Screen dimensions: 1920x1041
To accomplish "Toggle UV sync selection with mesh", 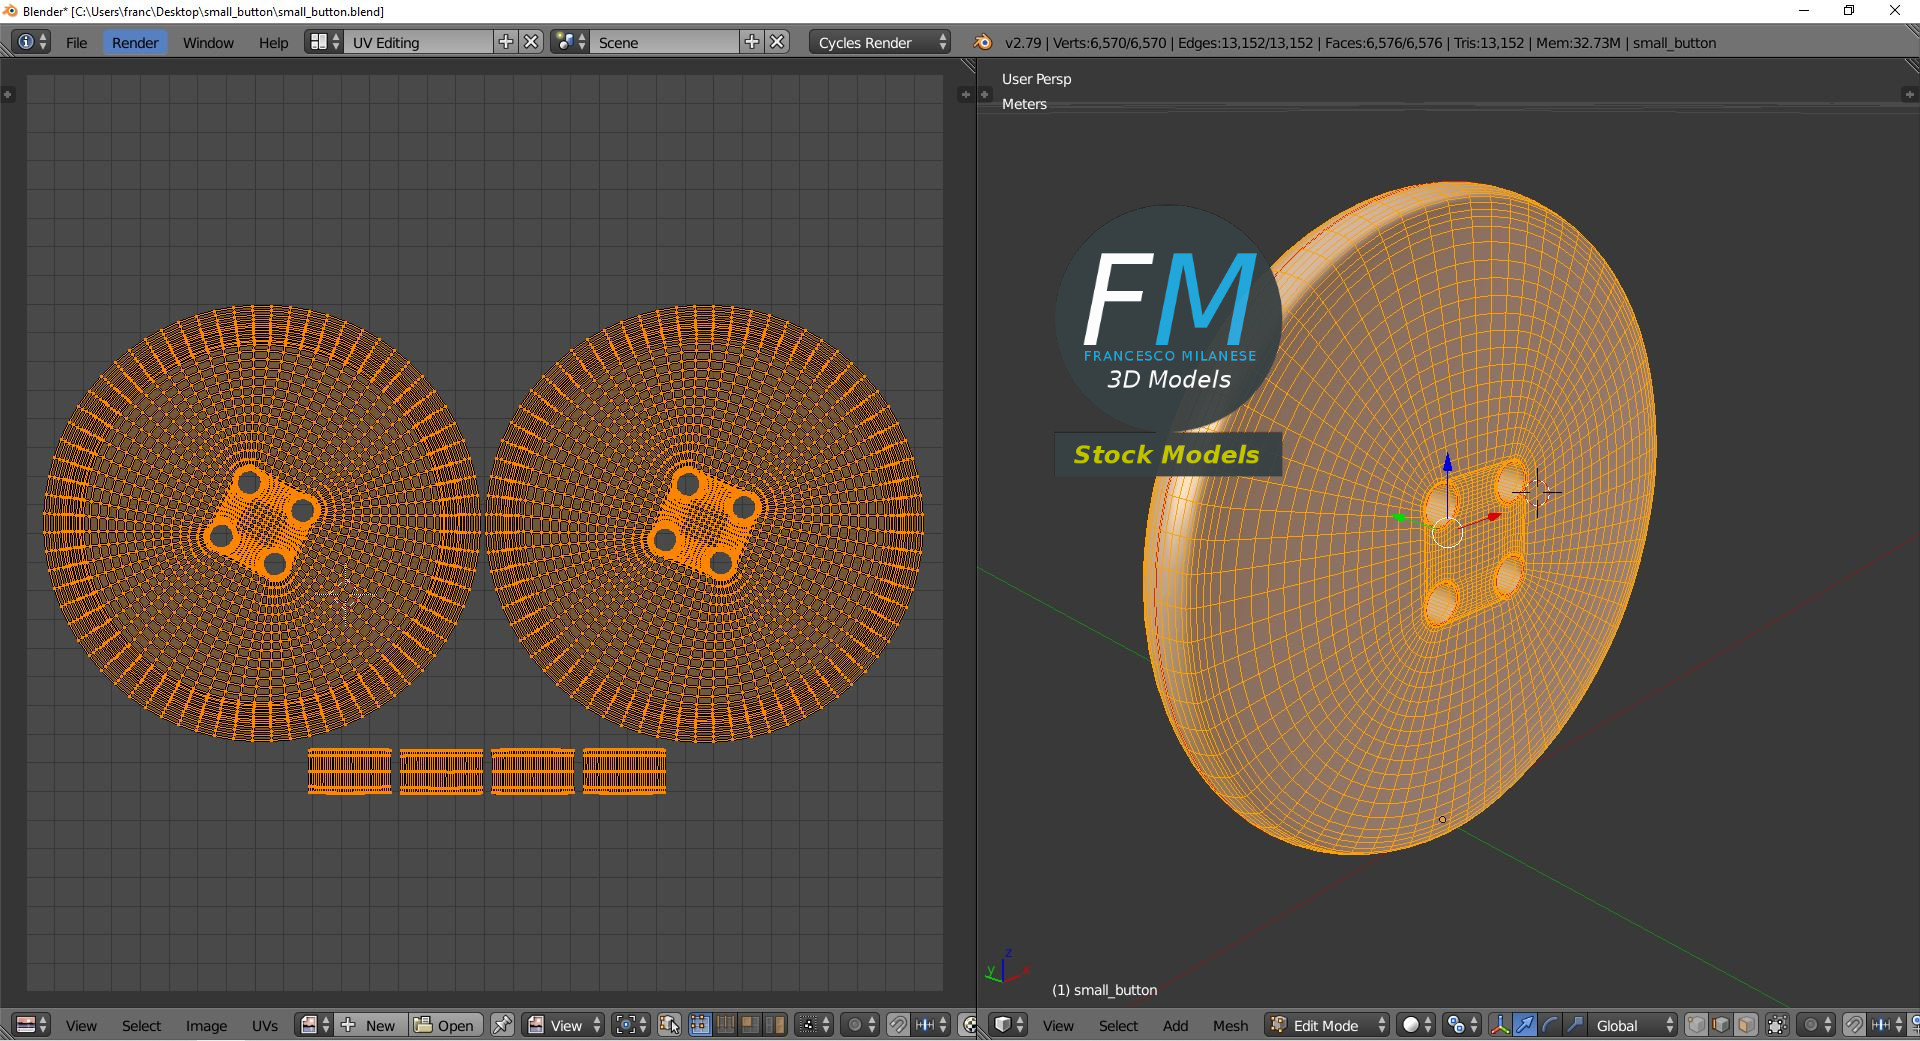I will point(669,1025).
